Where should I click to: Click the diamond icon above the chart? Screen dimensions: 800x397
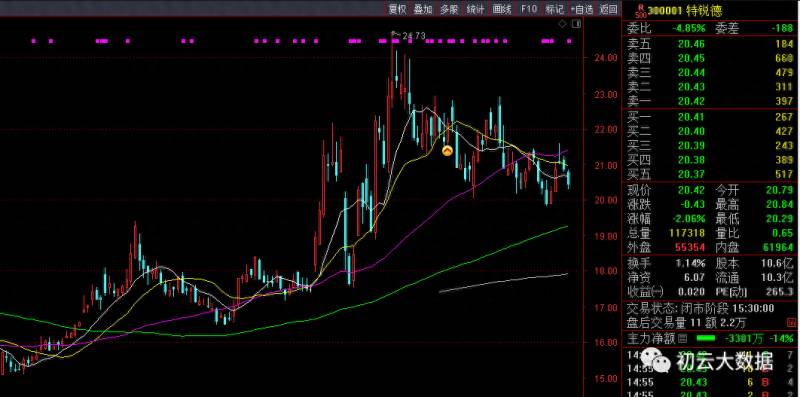coord(562,23)
